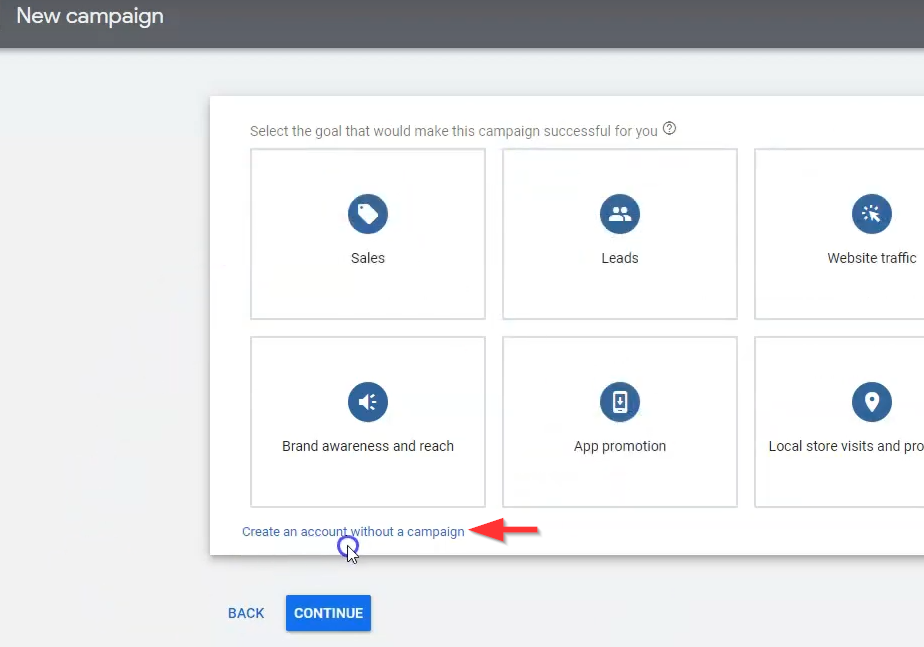Click the App promotion phone icon
Screen dimensions: 924x647
619,402
